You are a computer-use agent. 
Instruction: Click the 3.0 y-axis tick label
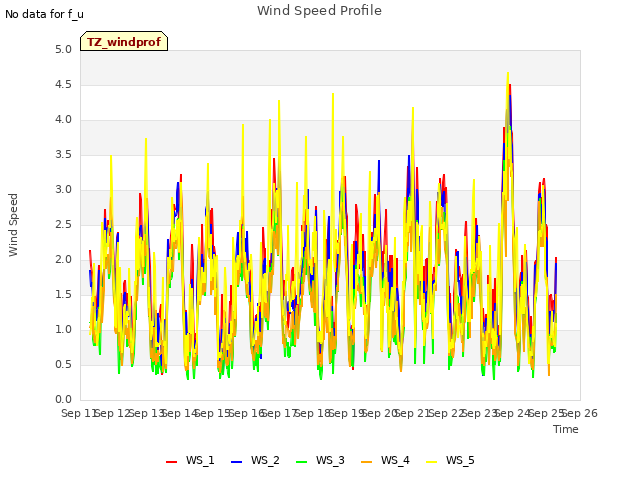click(x=63, y=189)
